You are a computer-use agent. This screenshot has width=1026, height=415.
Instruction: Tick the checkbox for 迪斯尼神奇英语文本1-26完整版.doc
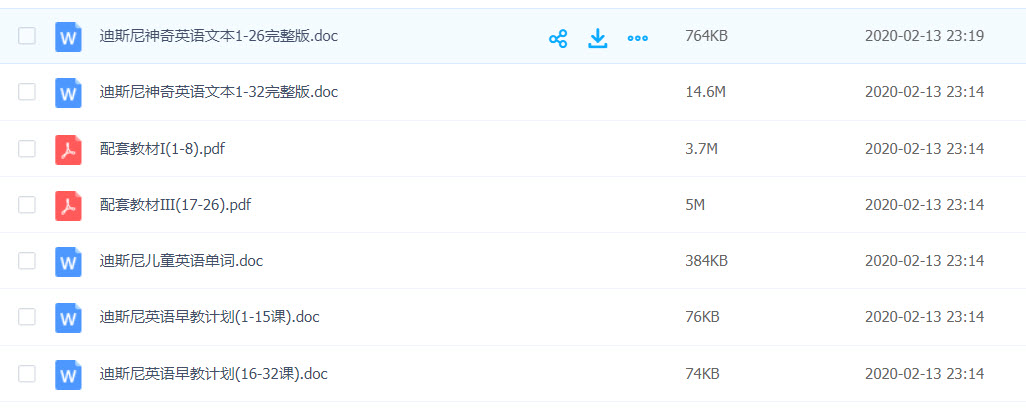click(x=27, y=37)
